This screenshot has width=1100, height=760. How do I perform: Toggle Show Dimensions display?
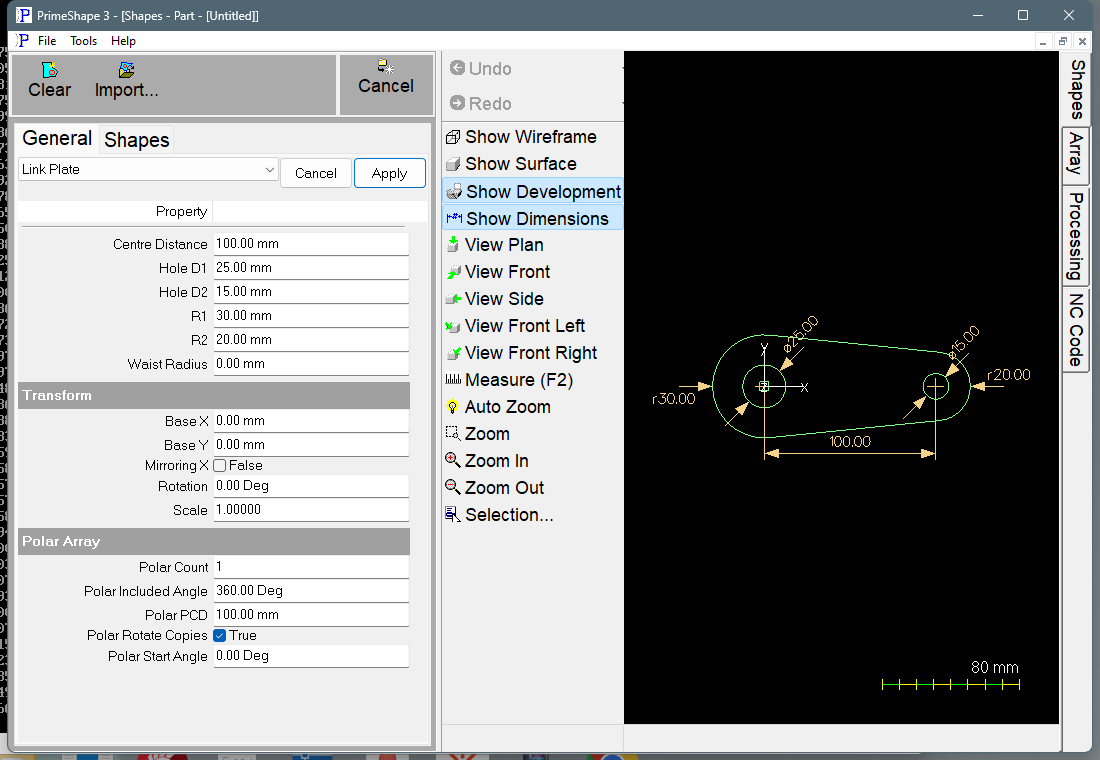(533, 219)
